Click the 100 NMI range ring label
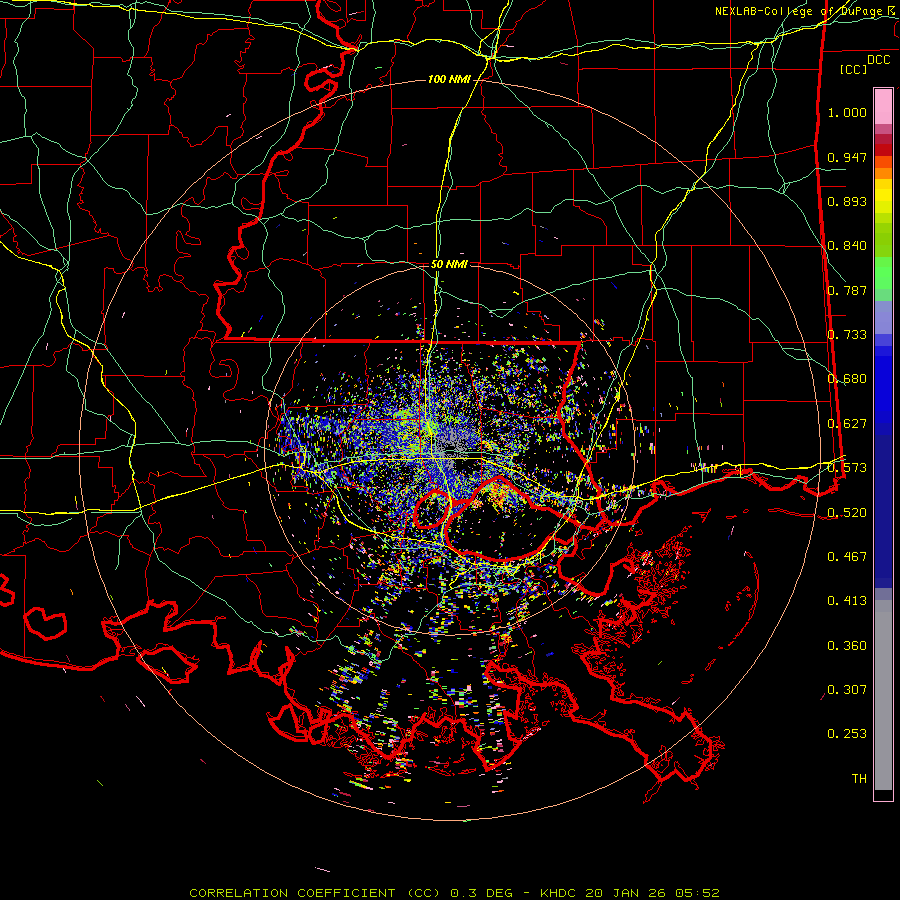900x900 pixels. (x=449, y=79)
